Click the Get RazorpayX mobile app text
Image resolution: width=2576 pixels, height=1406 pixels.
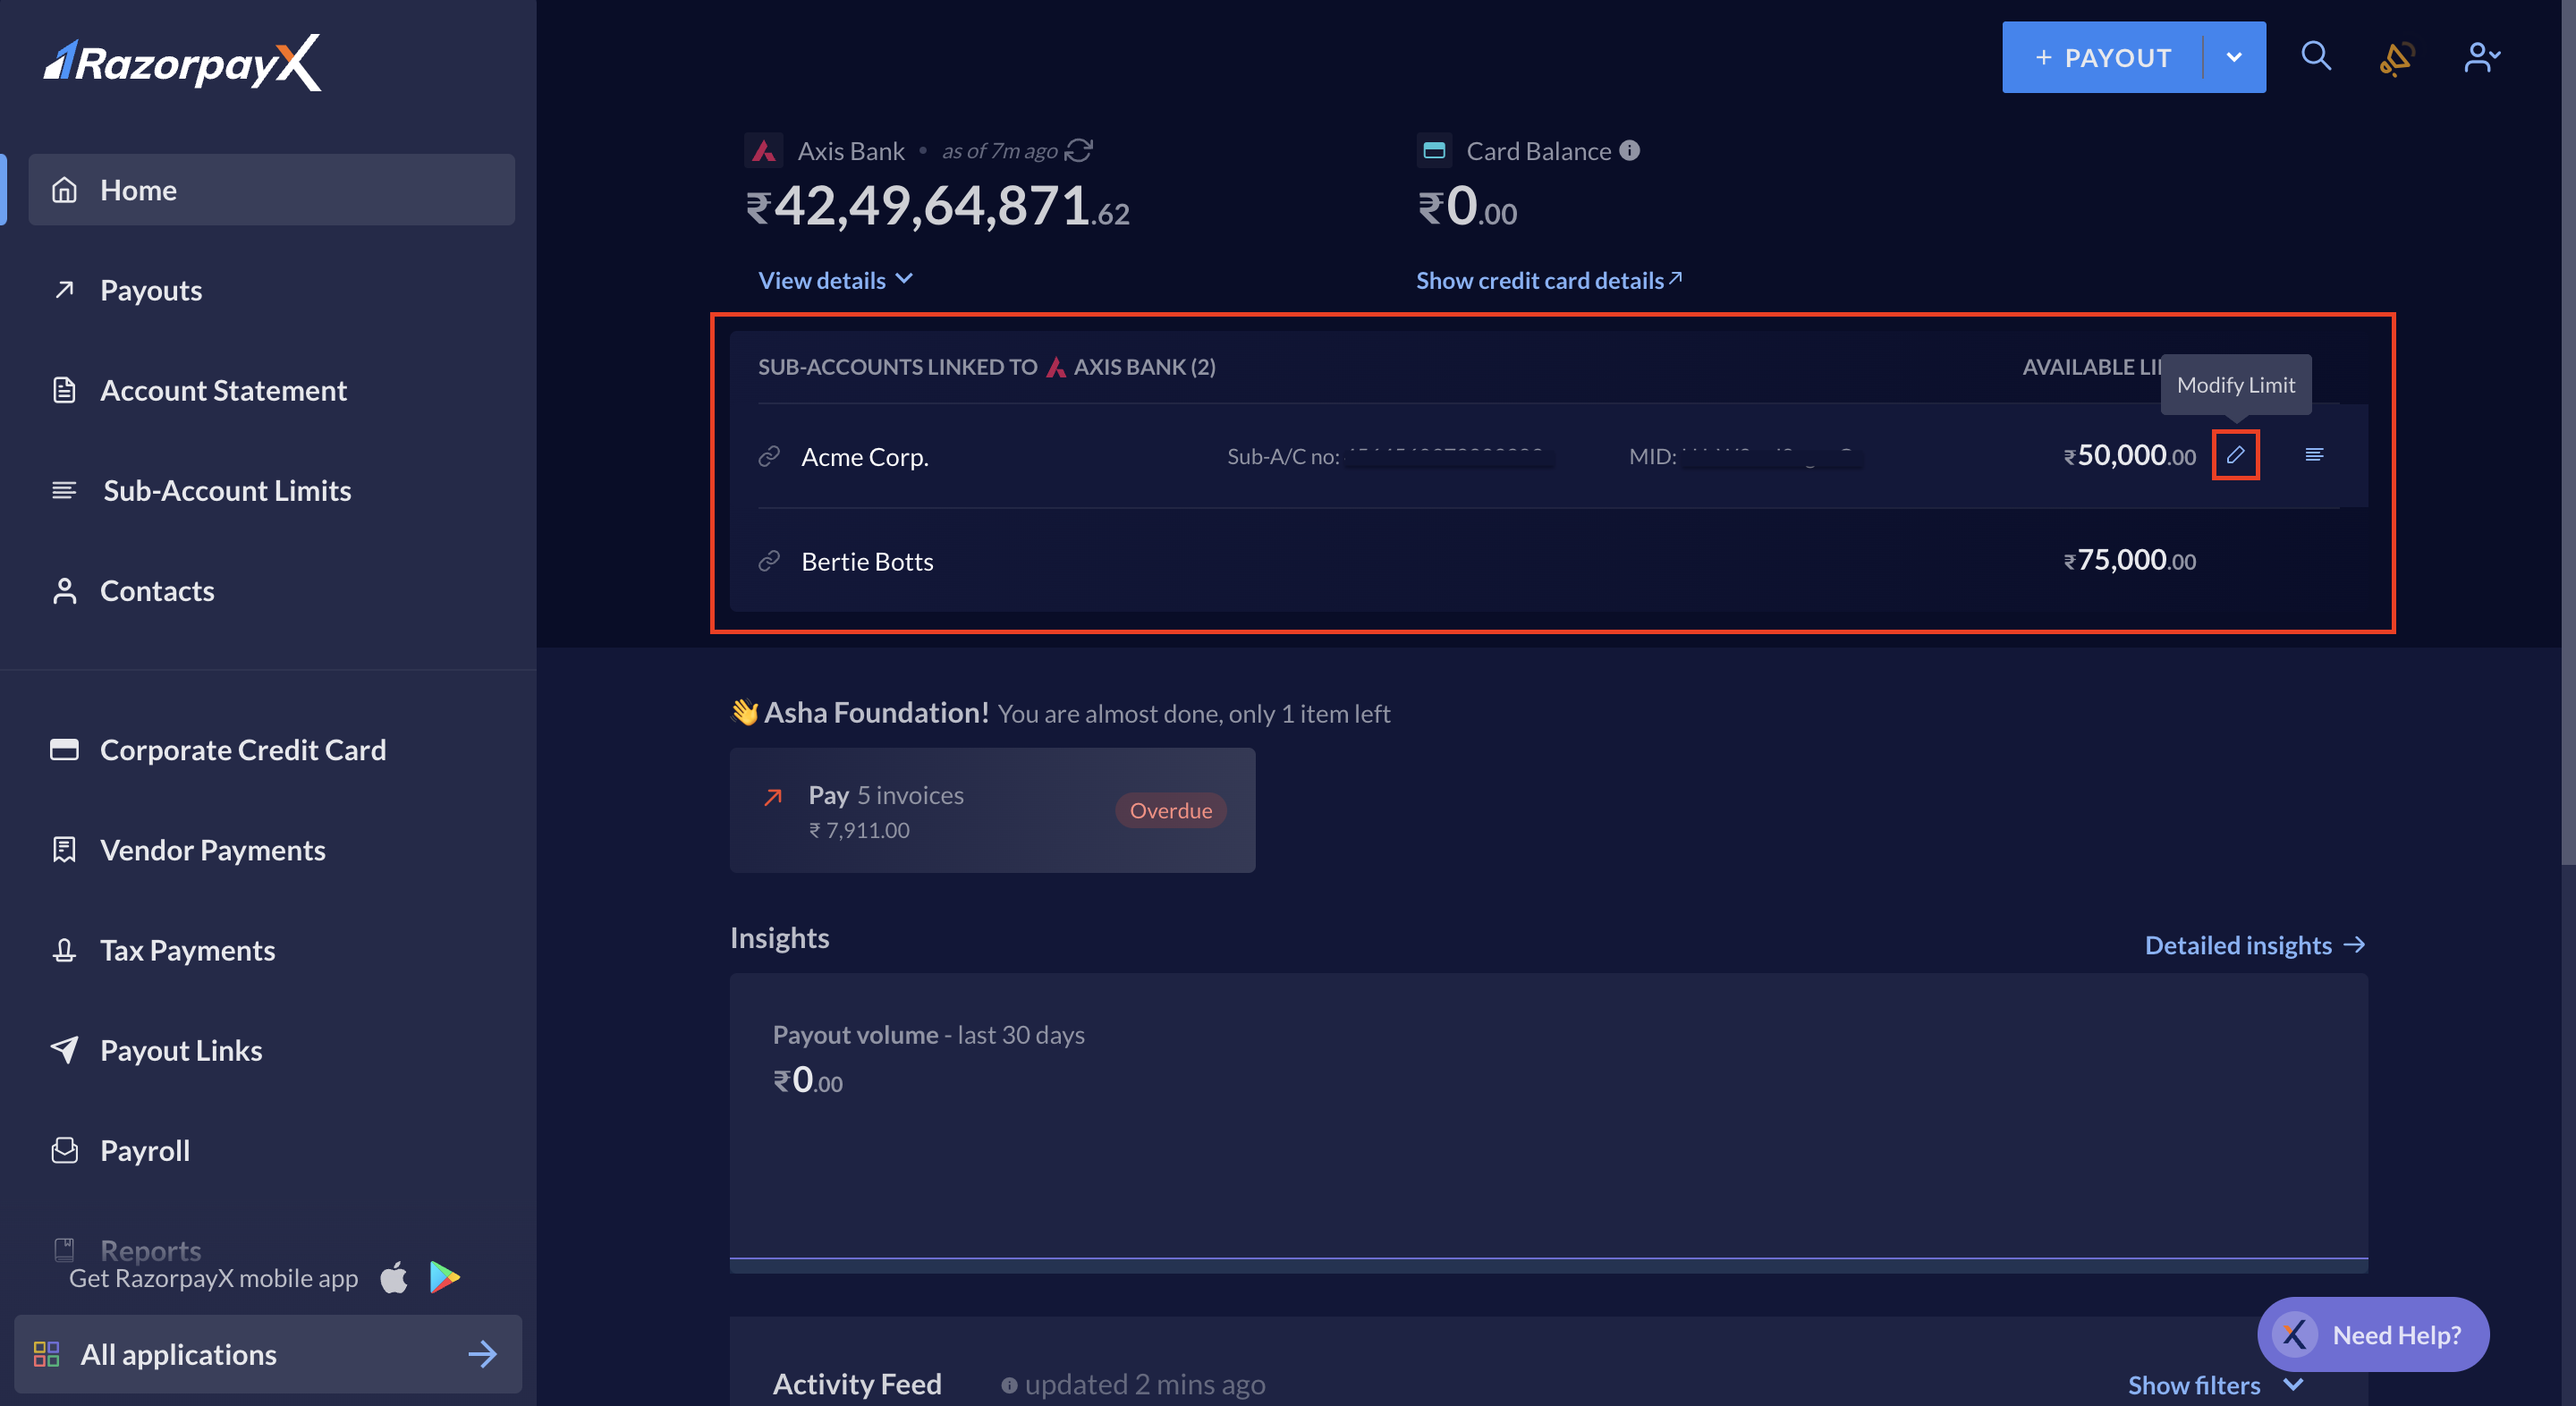213,1278
